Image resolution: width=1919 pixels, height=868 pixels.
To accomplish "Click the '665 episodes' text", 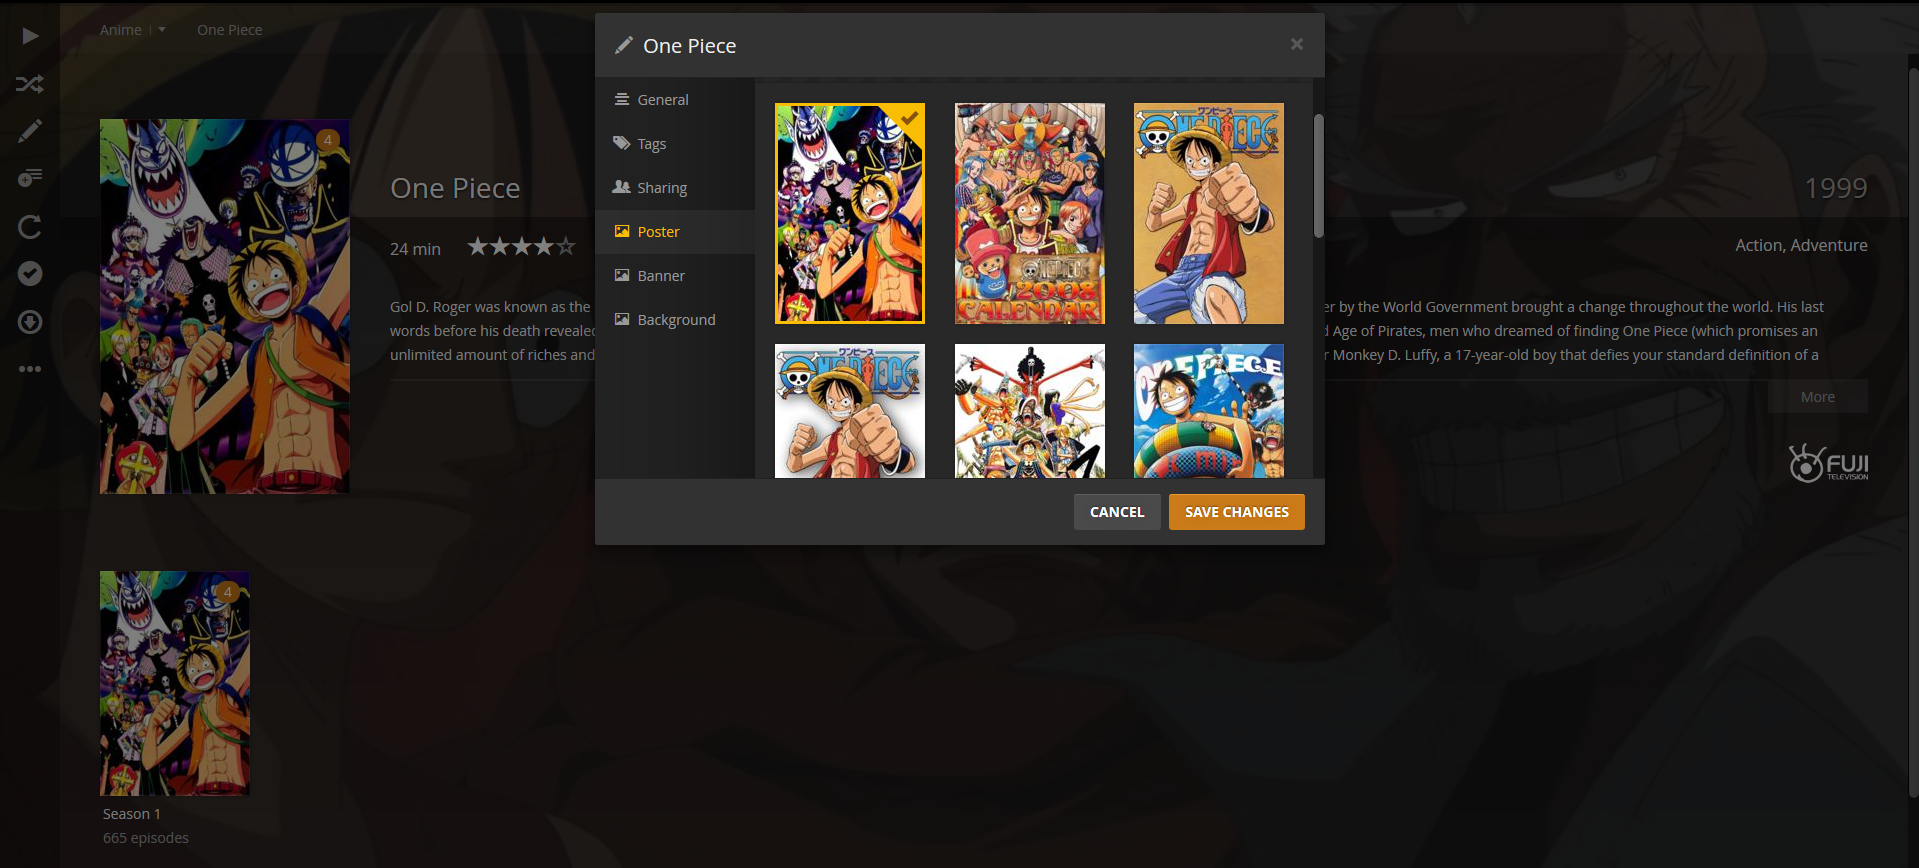I will pos(146,838).
